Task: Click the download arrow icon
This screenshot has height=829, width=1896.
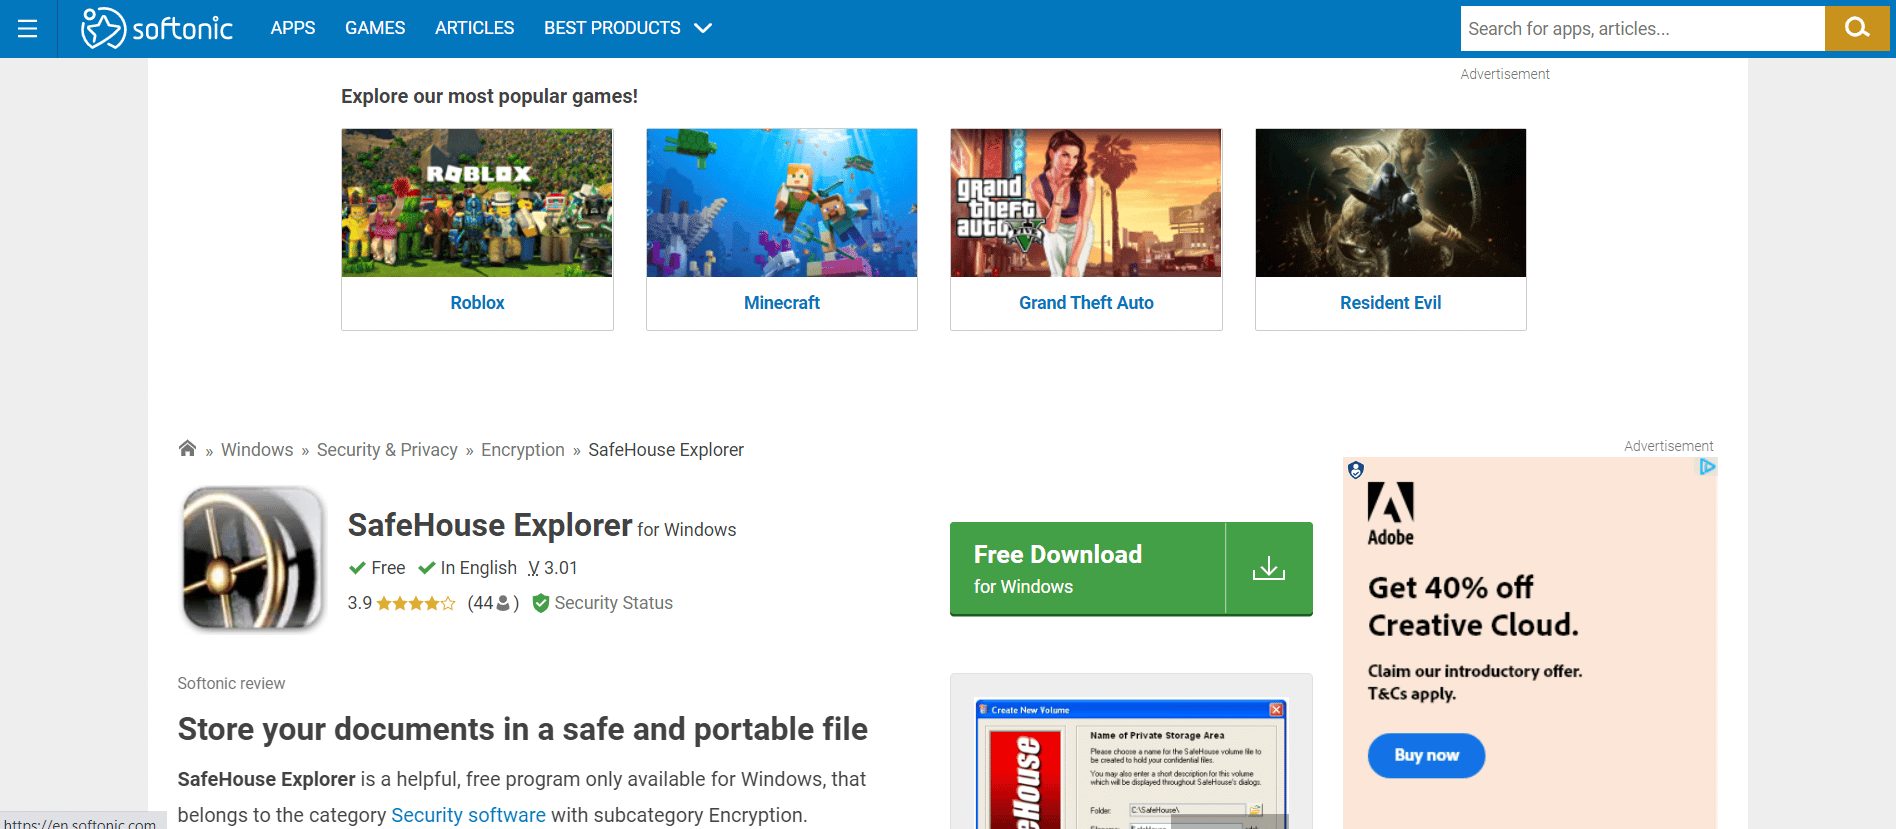Action: pos(1269,568)
